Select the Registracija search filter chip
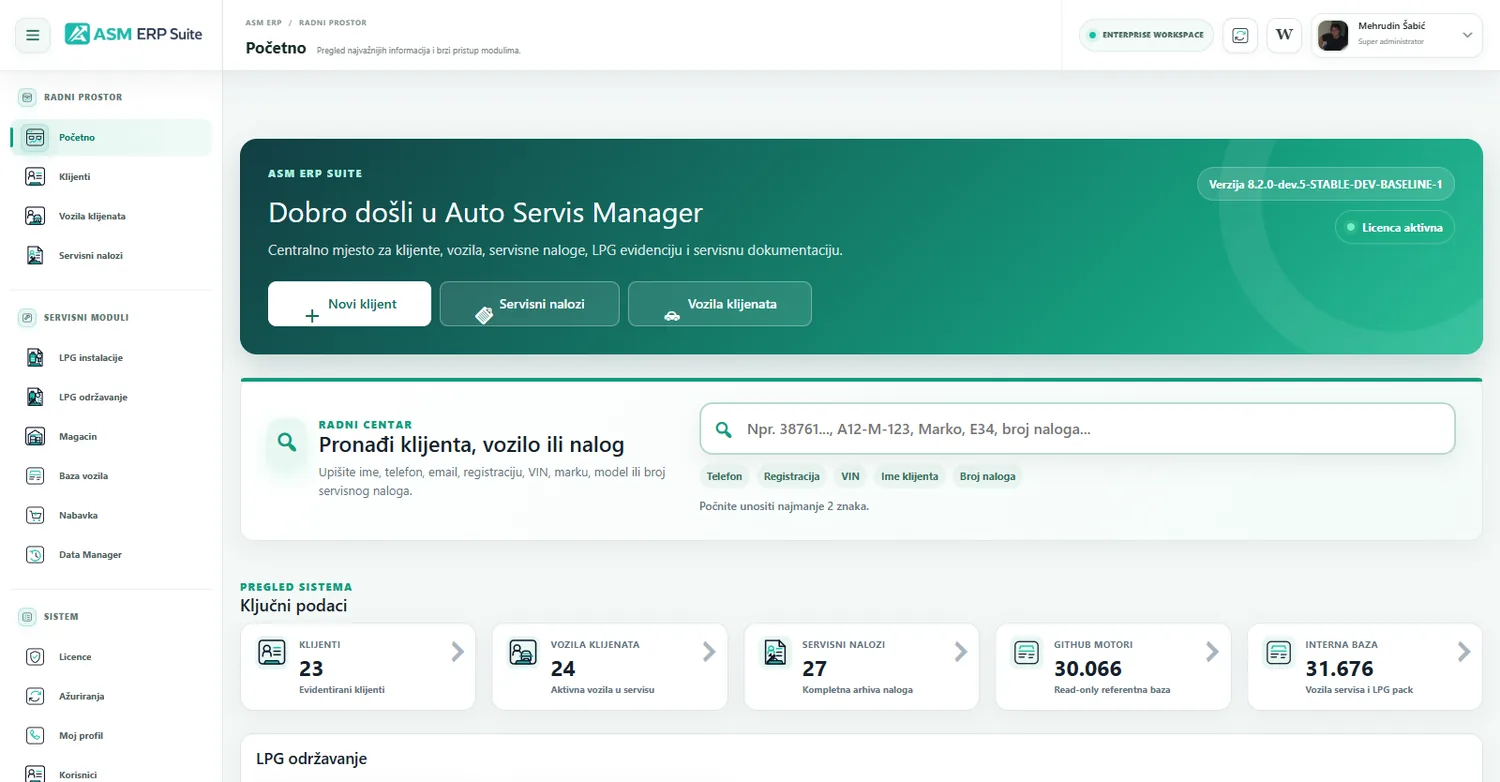Viewport: 1500px width, 782px height. (791, 476)
